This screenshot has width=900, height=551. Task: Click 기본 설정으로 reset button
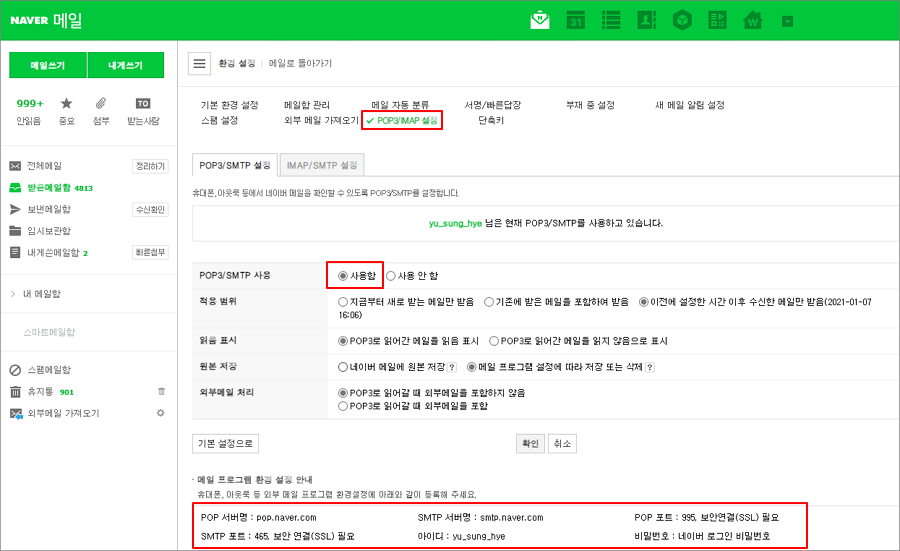pos(225,444)
